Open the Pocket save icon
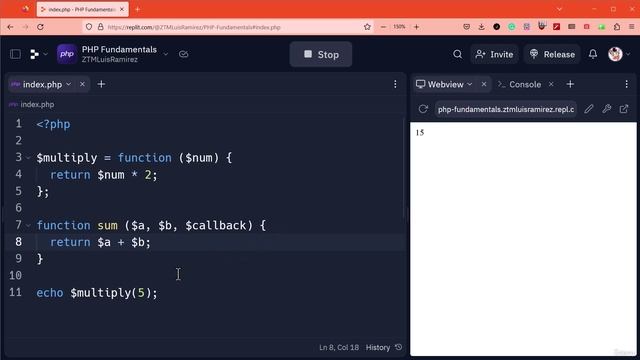 point(467,27)
